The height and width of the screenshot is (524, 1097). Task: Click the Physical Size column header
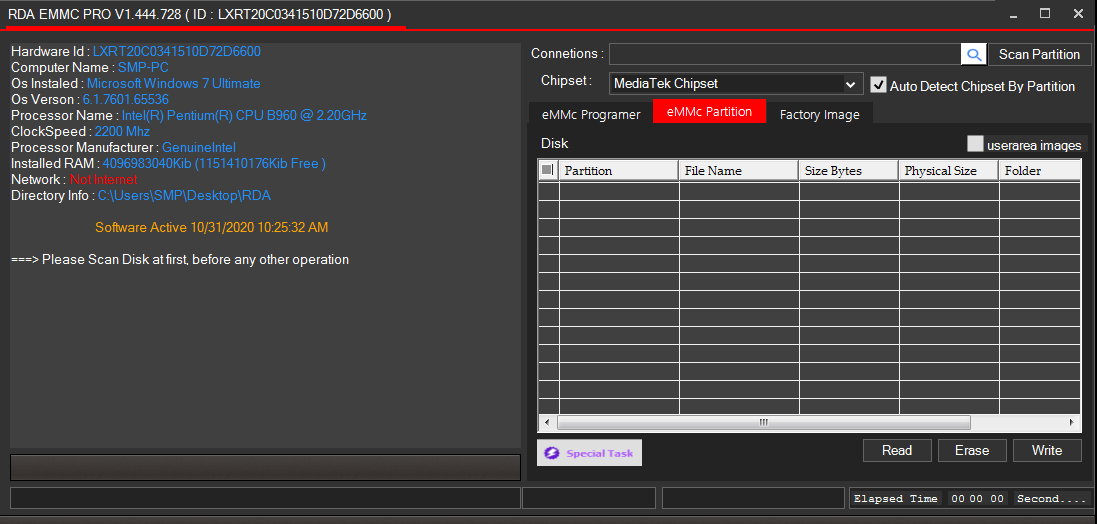pos(949,170)
